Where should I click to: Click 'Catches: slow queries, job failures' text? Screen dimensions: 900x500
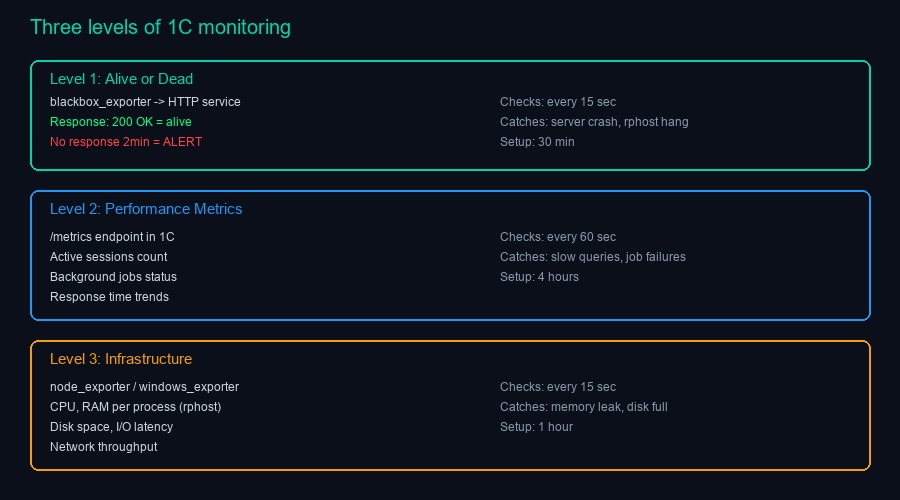coord(593,257)
